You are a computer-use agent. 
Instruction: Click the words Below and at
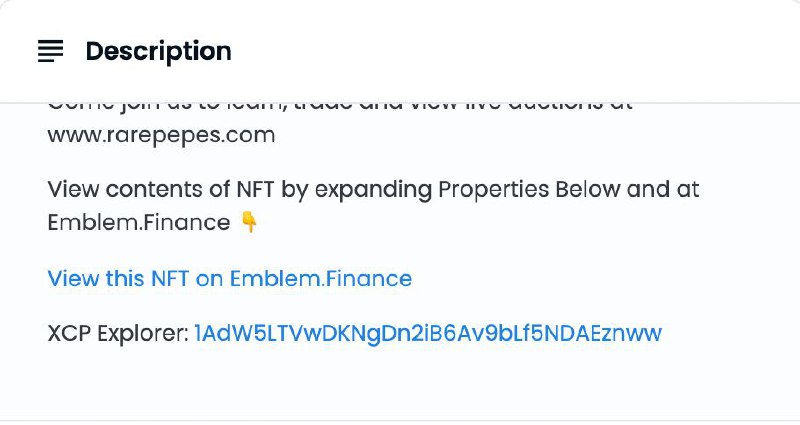click(x=627, y=189)
